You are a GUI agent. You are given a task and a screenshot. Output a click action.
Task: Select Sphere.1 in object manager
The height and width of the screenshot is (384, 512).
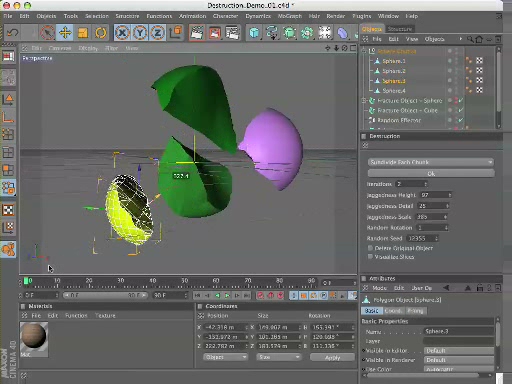(394, 61)
